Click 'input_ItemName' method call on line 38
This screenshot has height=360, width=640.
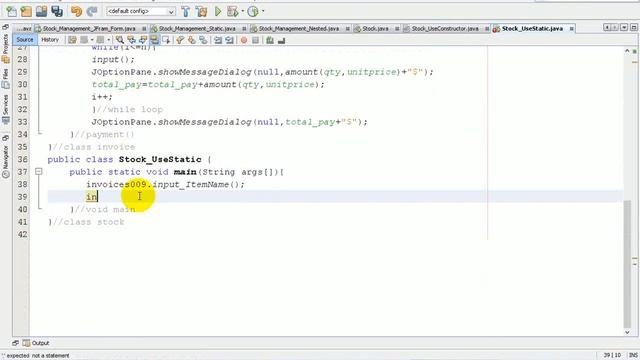point(191,184)
